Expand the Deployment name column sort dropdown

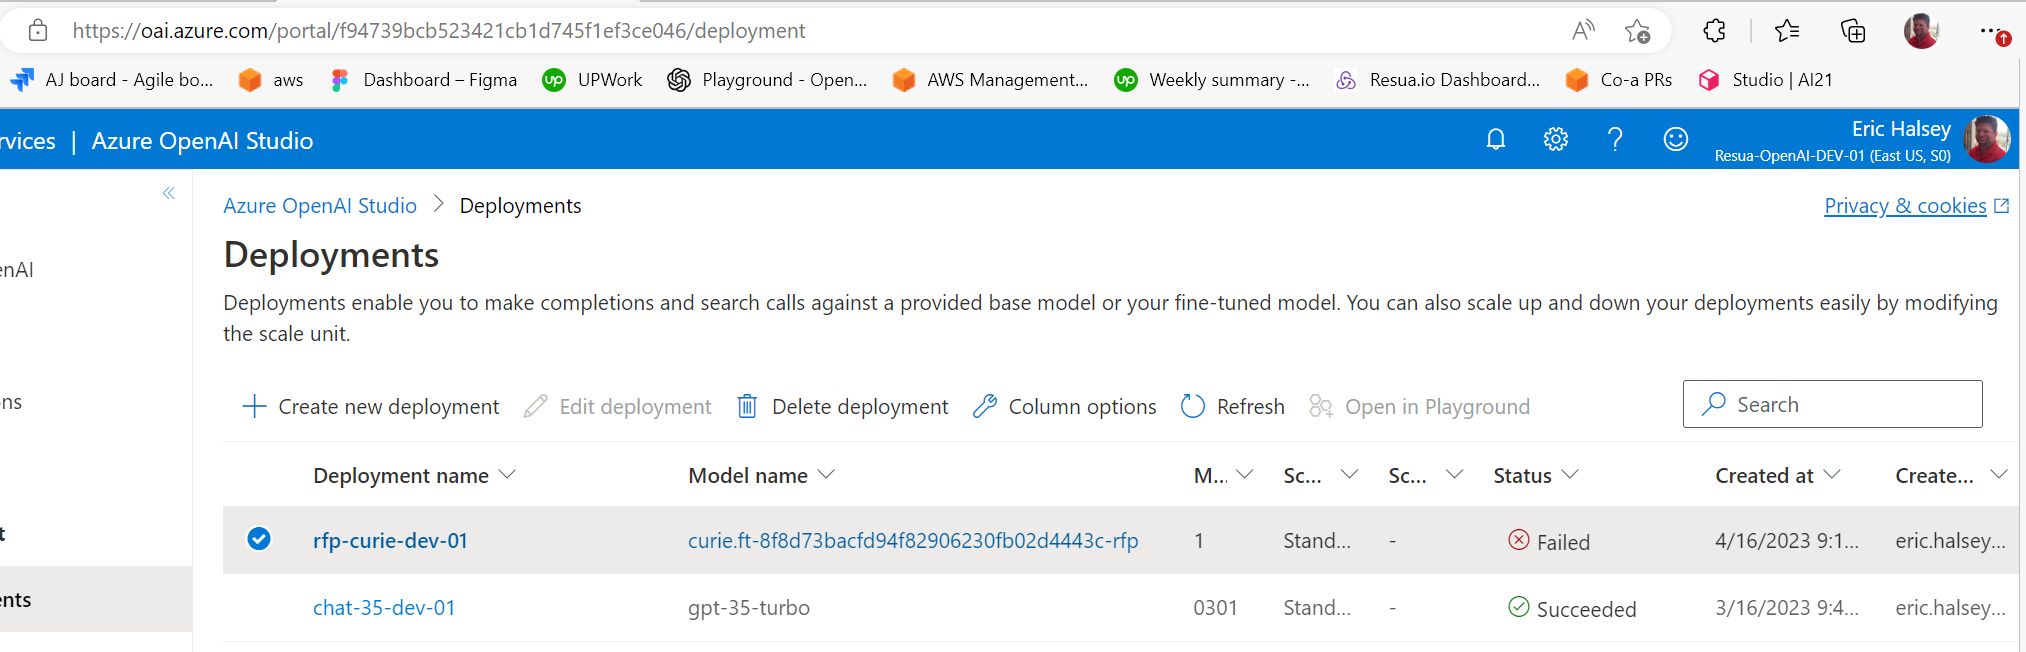click(507, 475)
